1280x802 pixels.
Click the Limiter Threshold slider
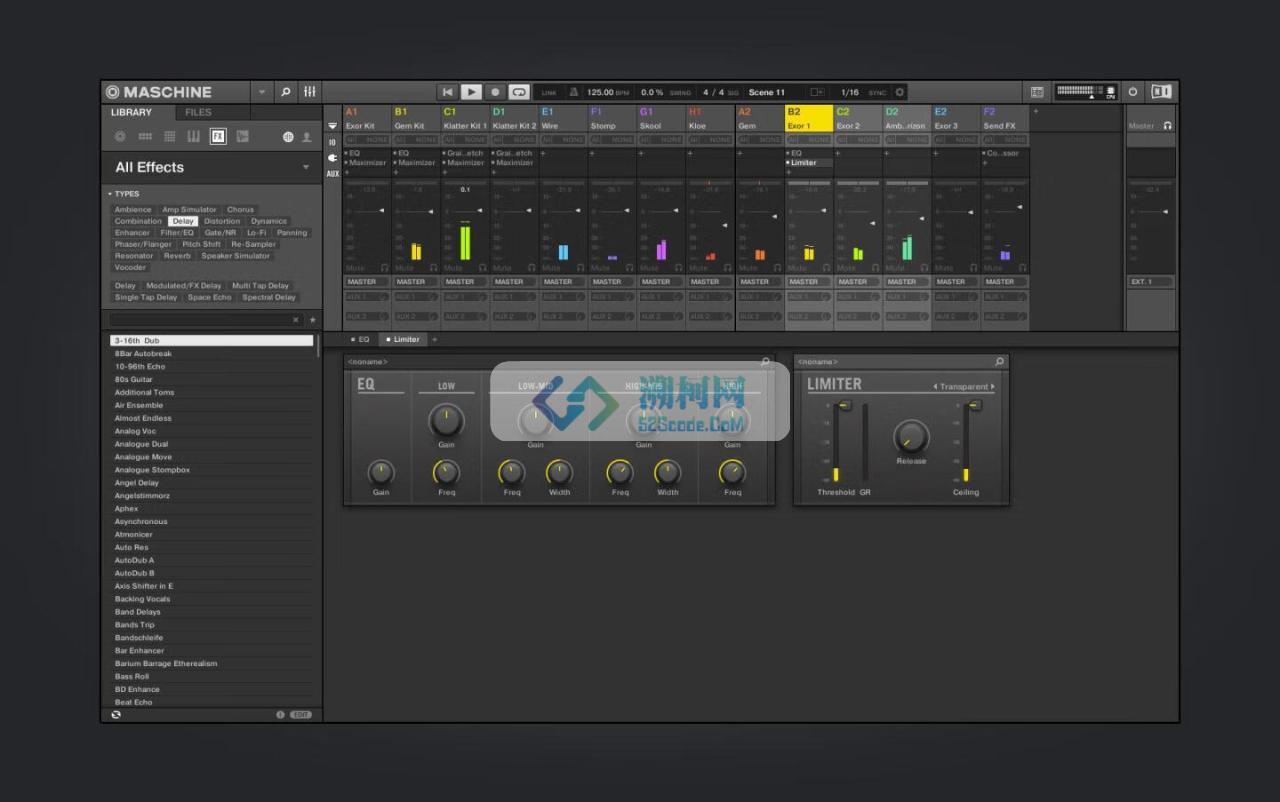842,443
